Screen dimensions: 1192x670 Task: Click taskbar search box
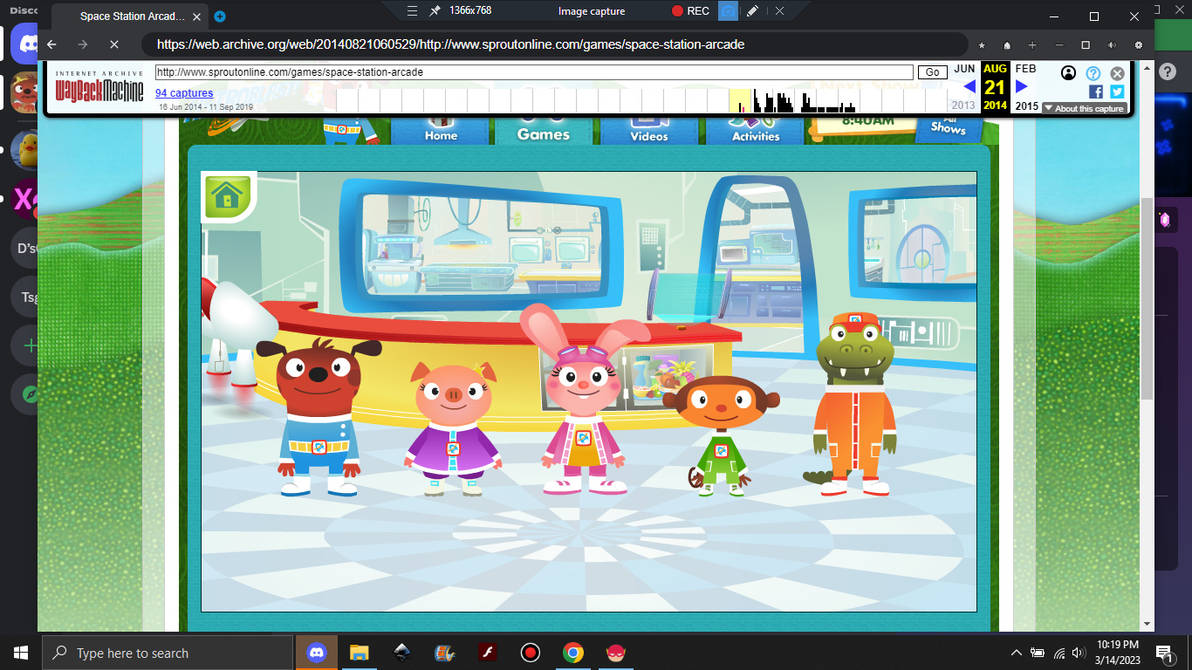pos(167,653)
